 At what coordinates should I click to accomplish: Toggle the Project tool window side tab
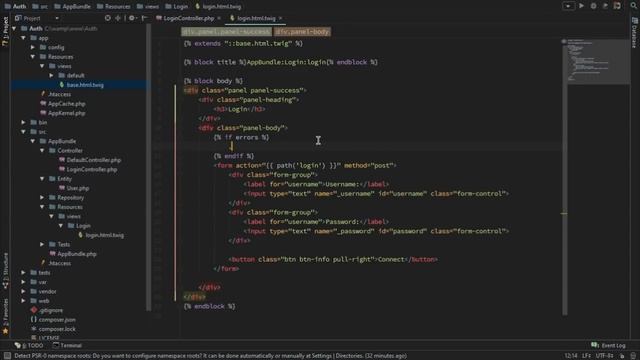[x=5, y=31]
